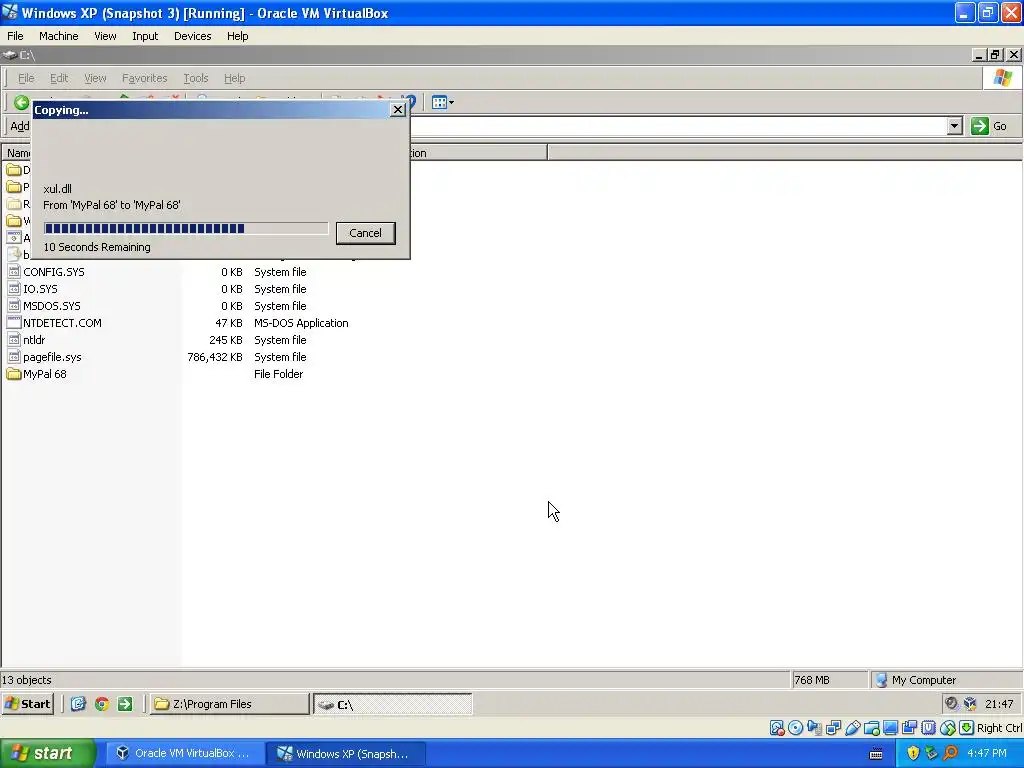The height and width of the screenshot is (768, 1024).
Task: Close the Copying dialog with its X
Action: [398, 110]
